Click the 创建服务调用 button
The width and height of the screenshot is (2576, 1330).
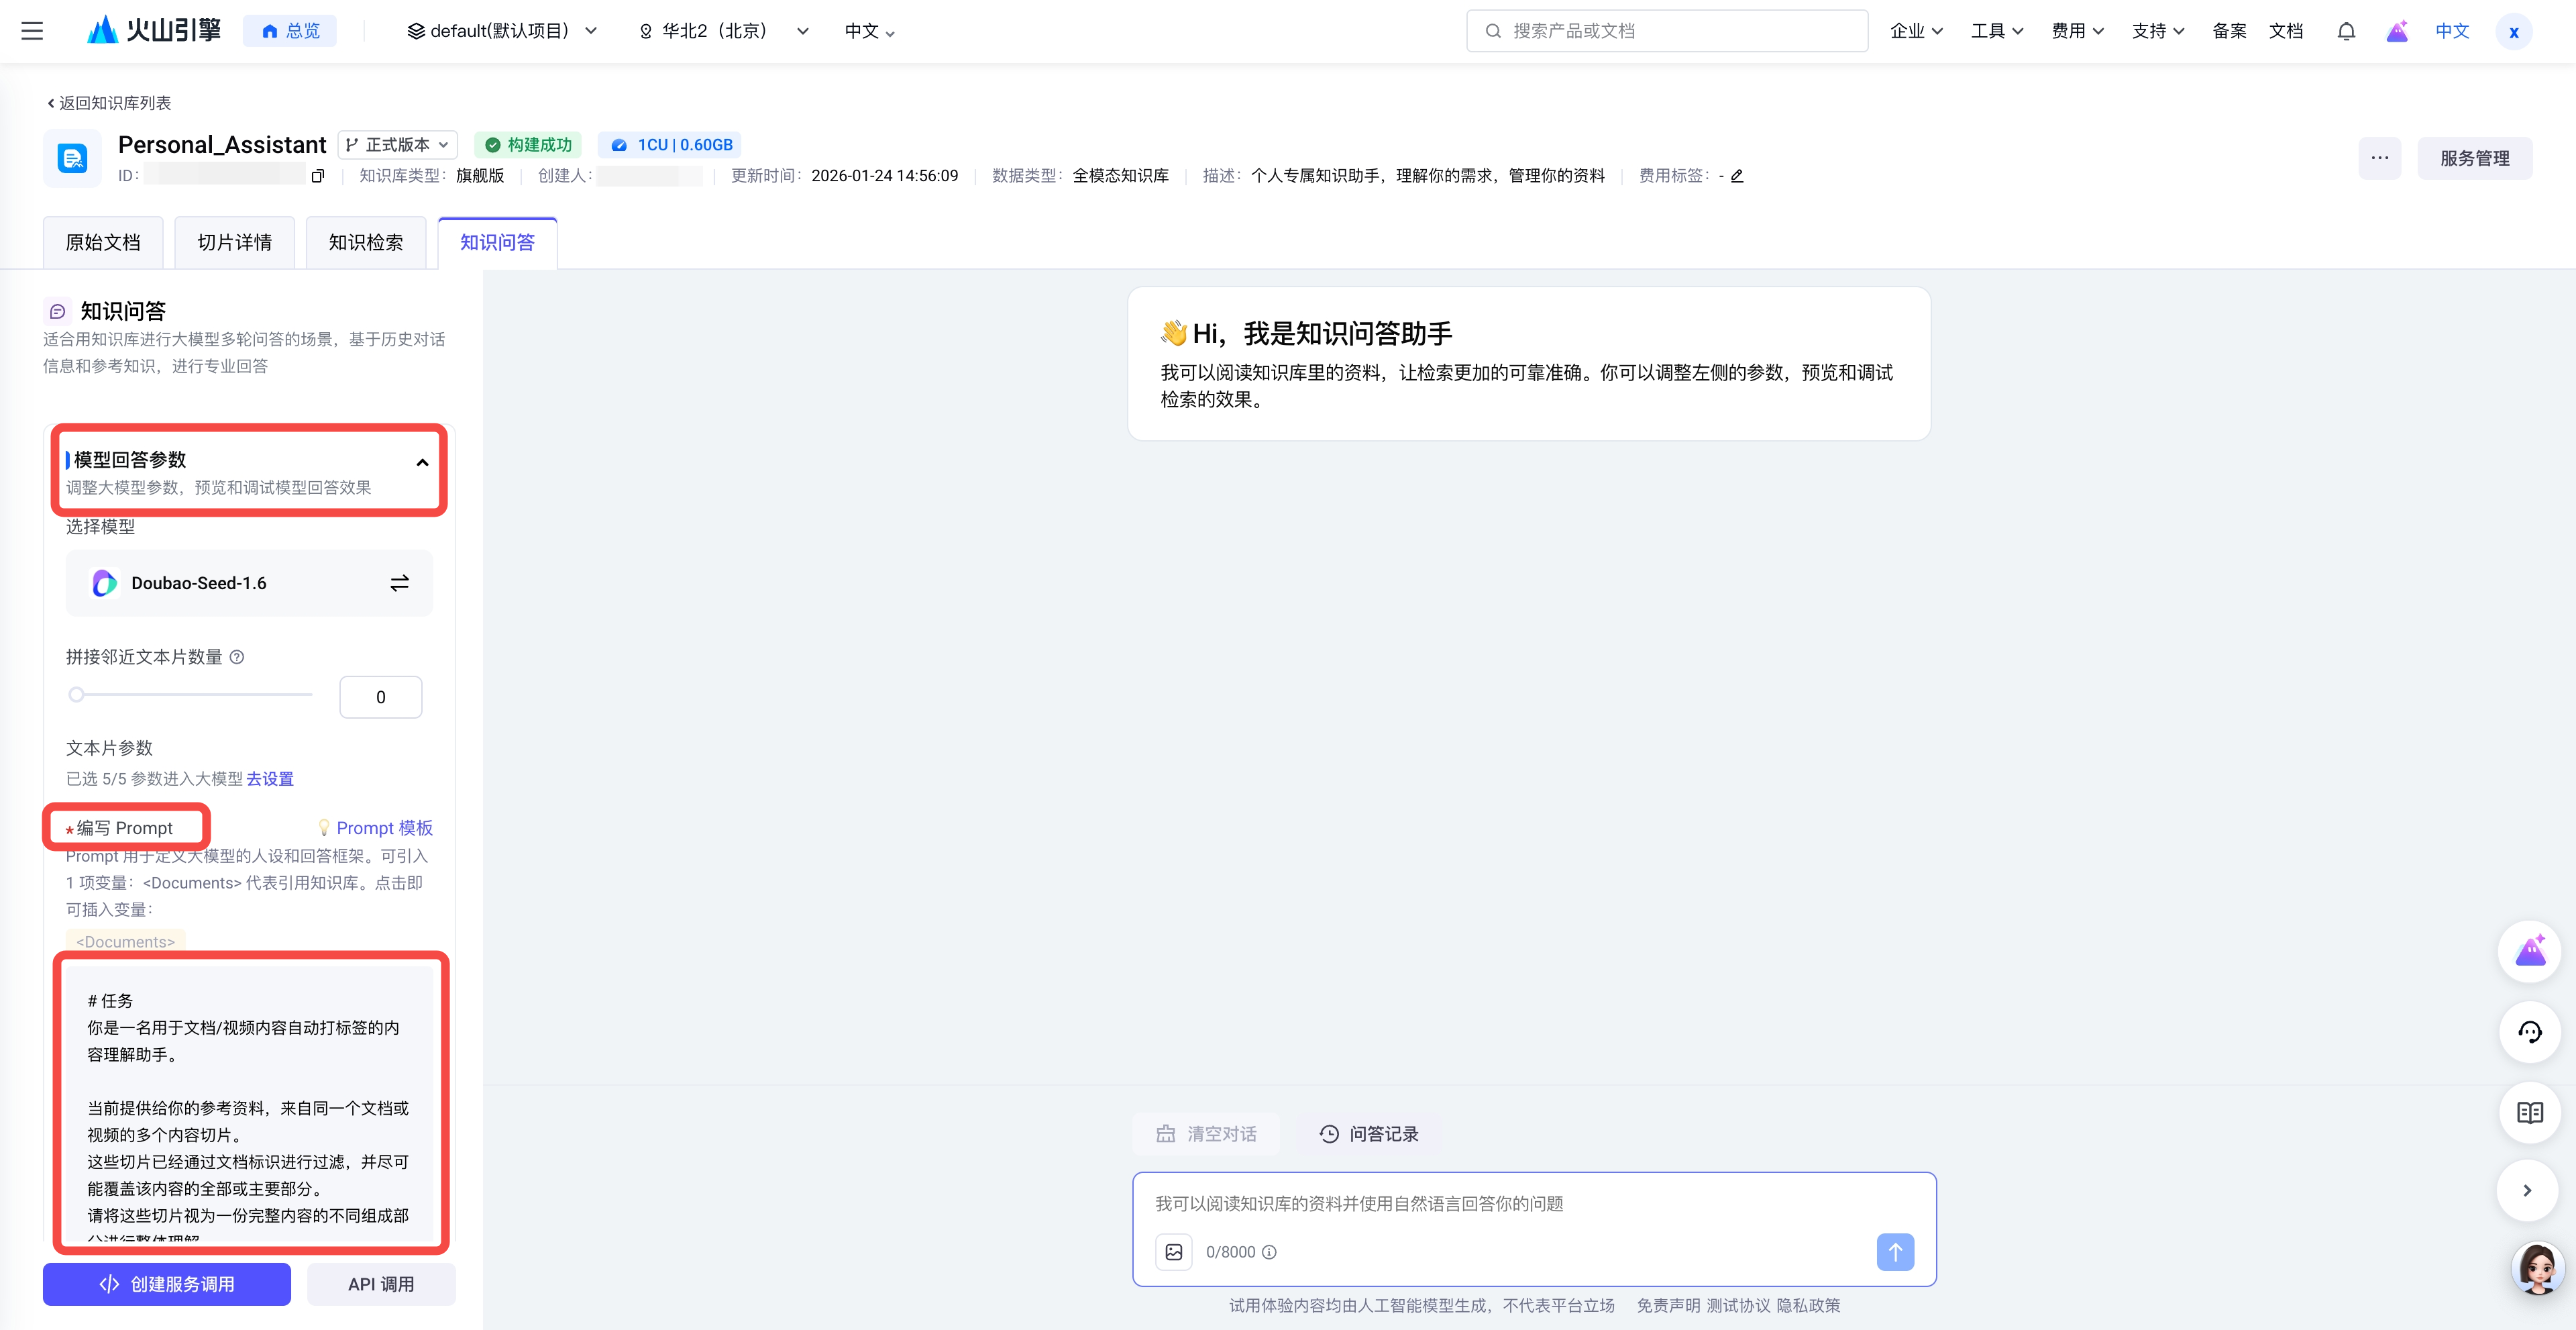click(167, 1284)
